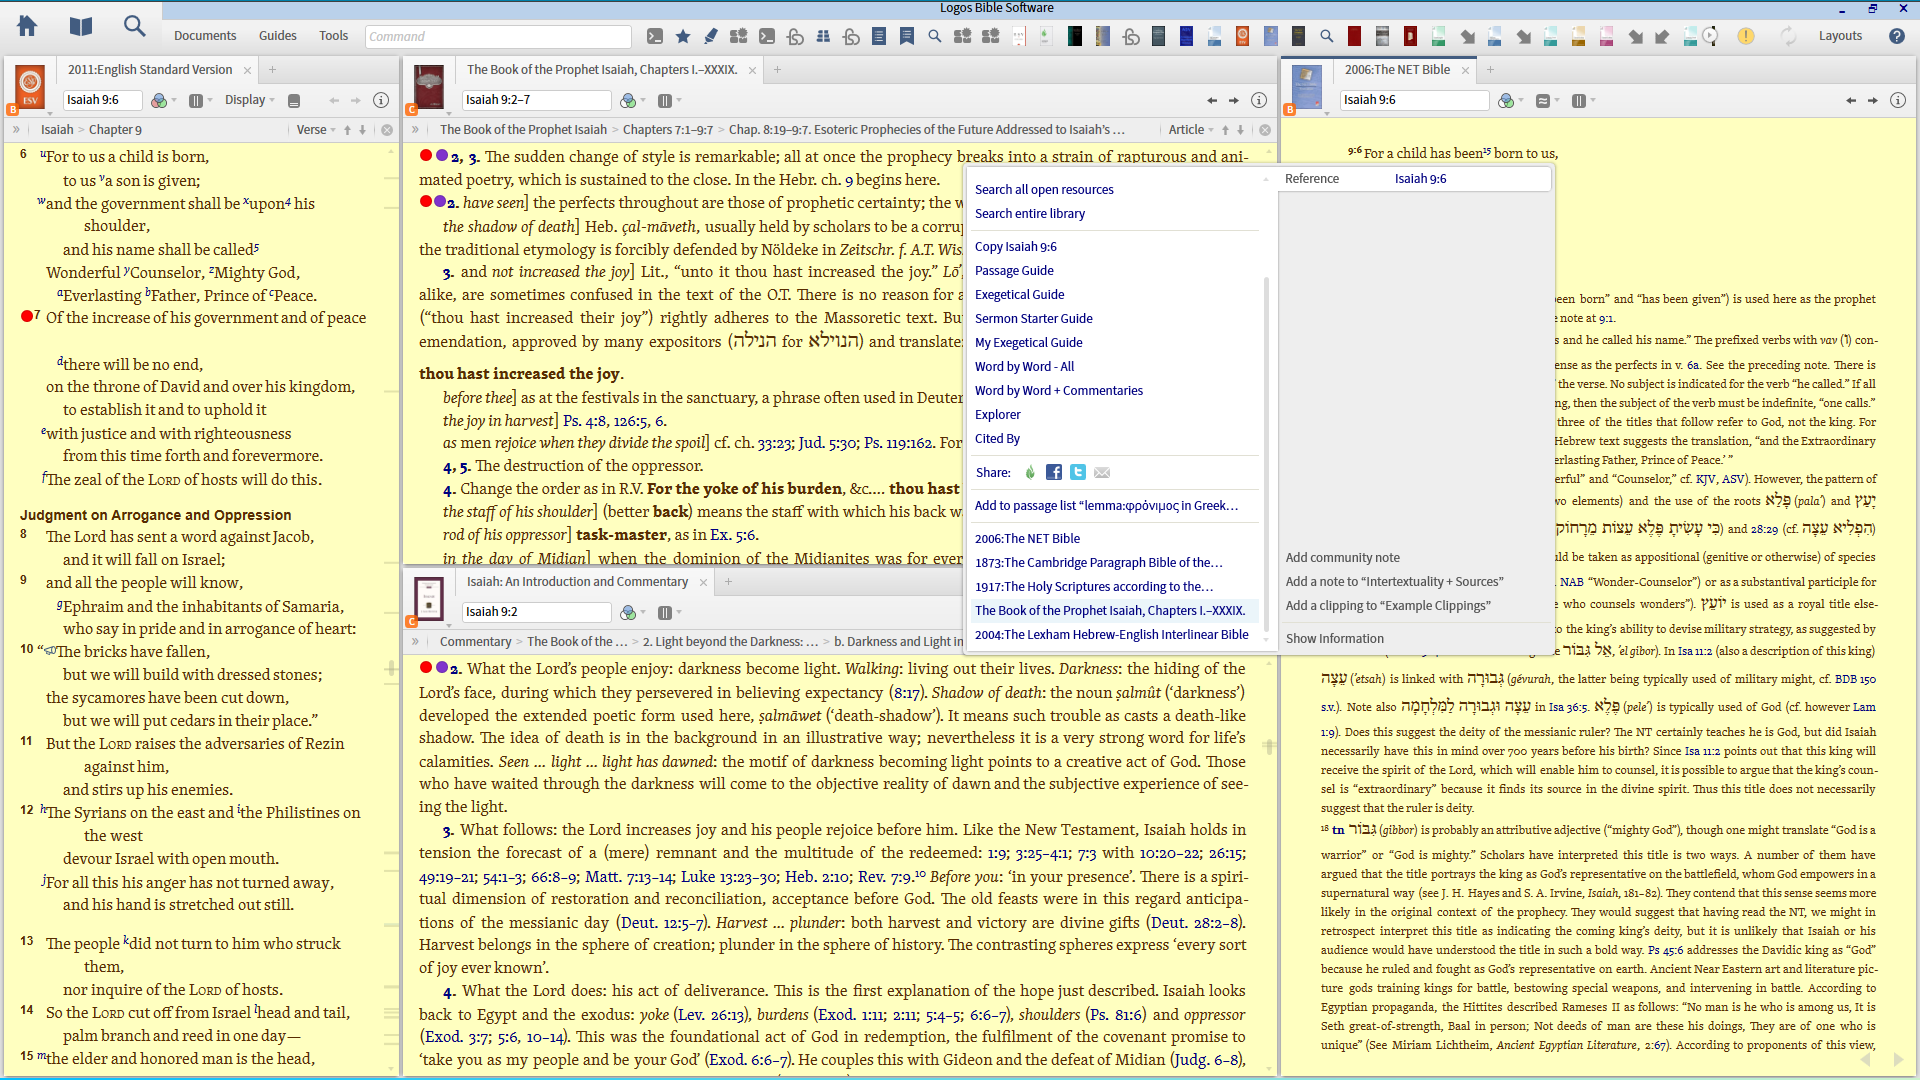Image resolution: width=1920 pixels, height=1080 pixels.
Task: Switch to 2011:English Standard Version tab
Action: 150,70
